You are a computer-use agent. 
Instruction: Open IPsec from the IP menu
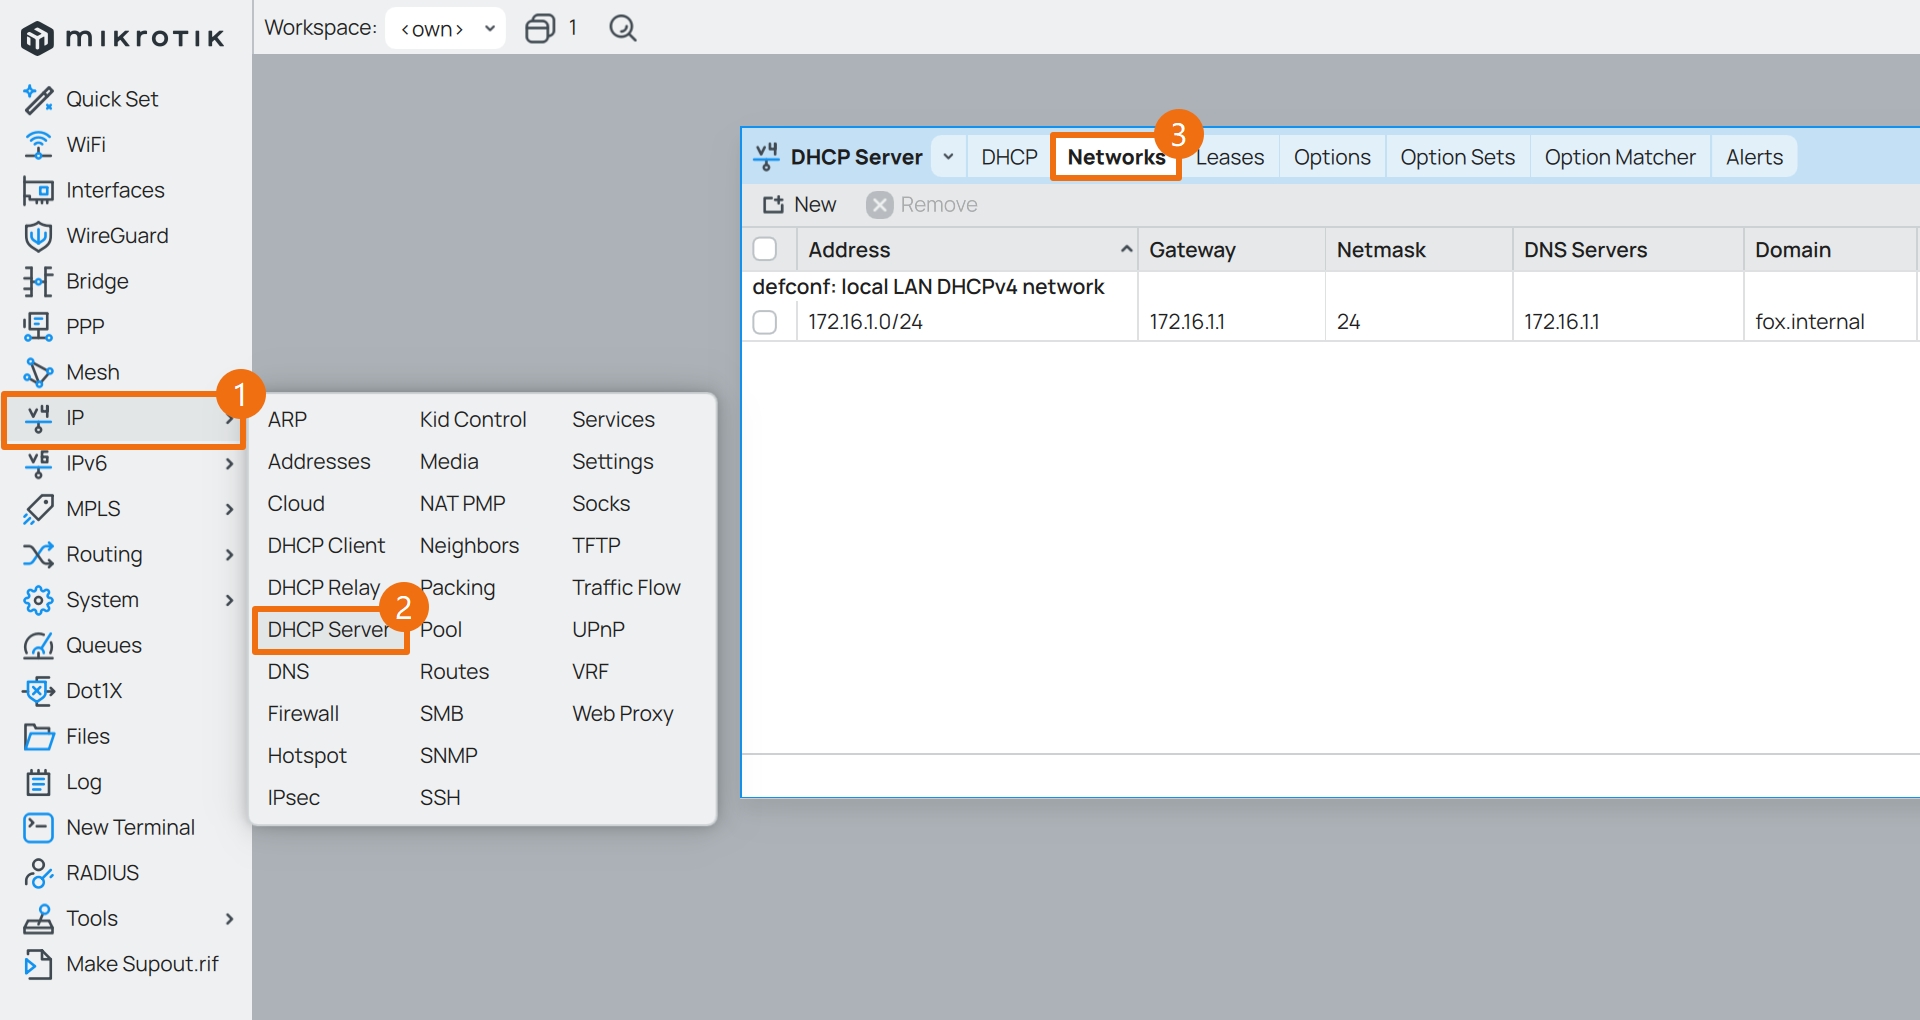(293, 798)
